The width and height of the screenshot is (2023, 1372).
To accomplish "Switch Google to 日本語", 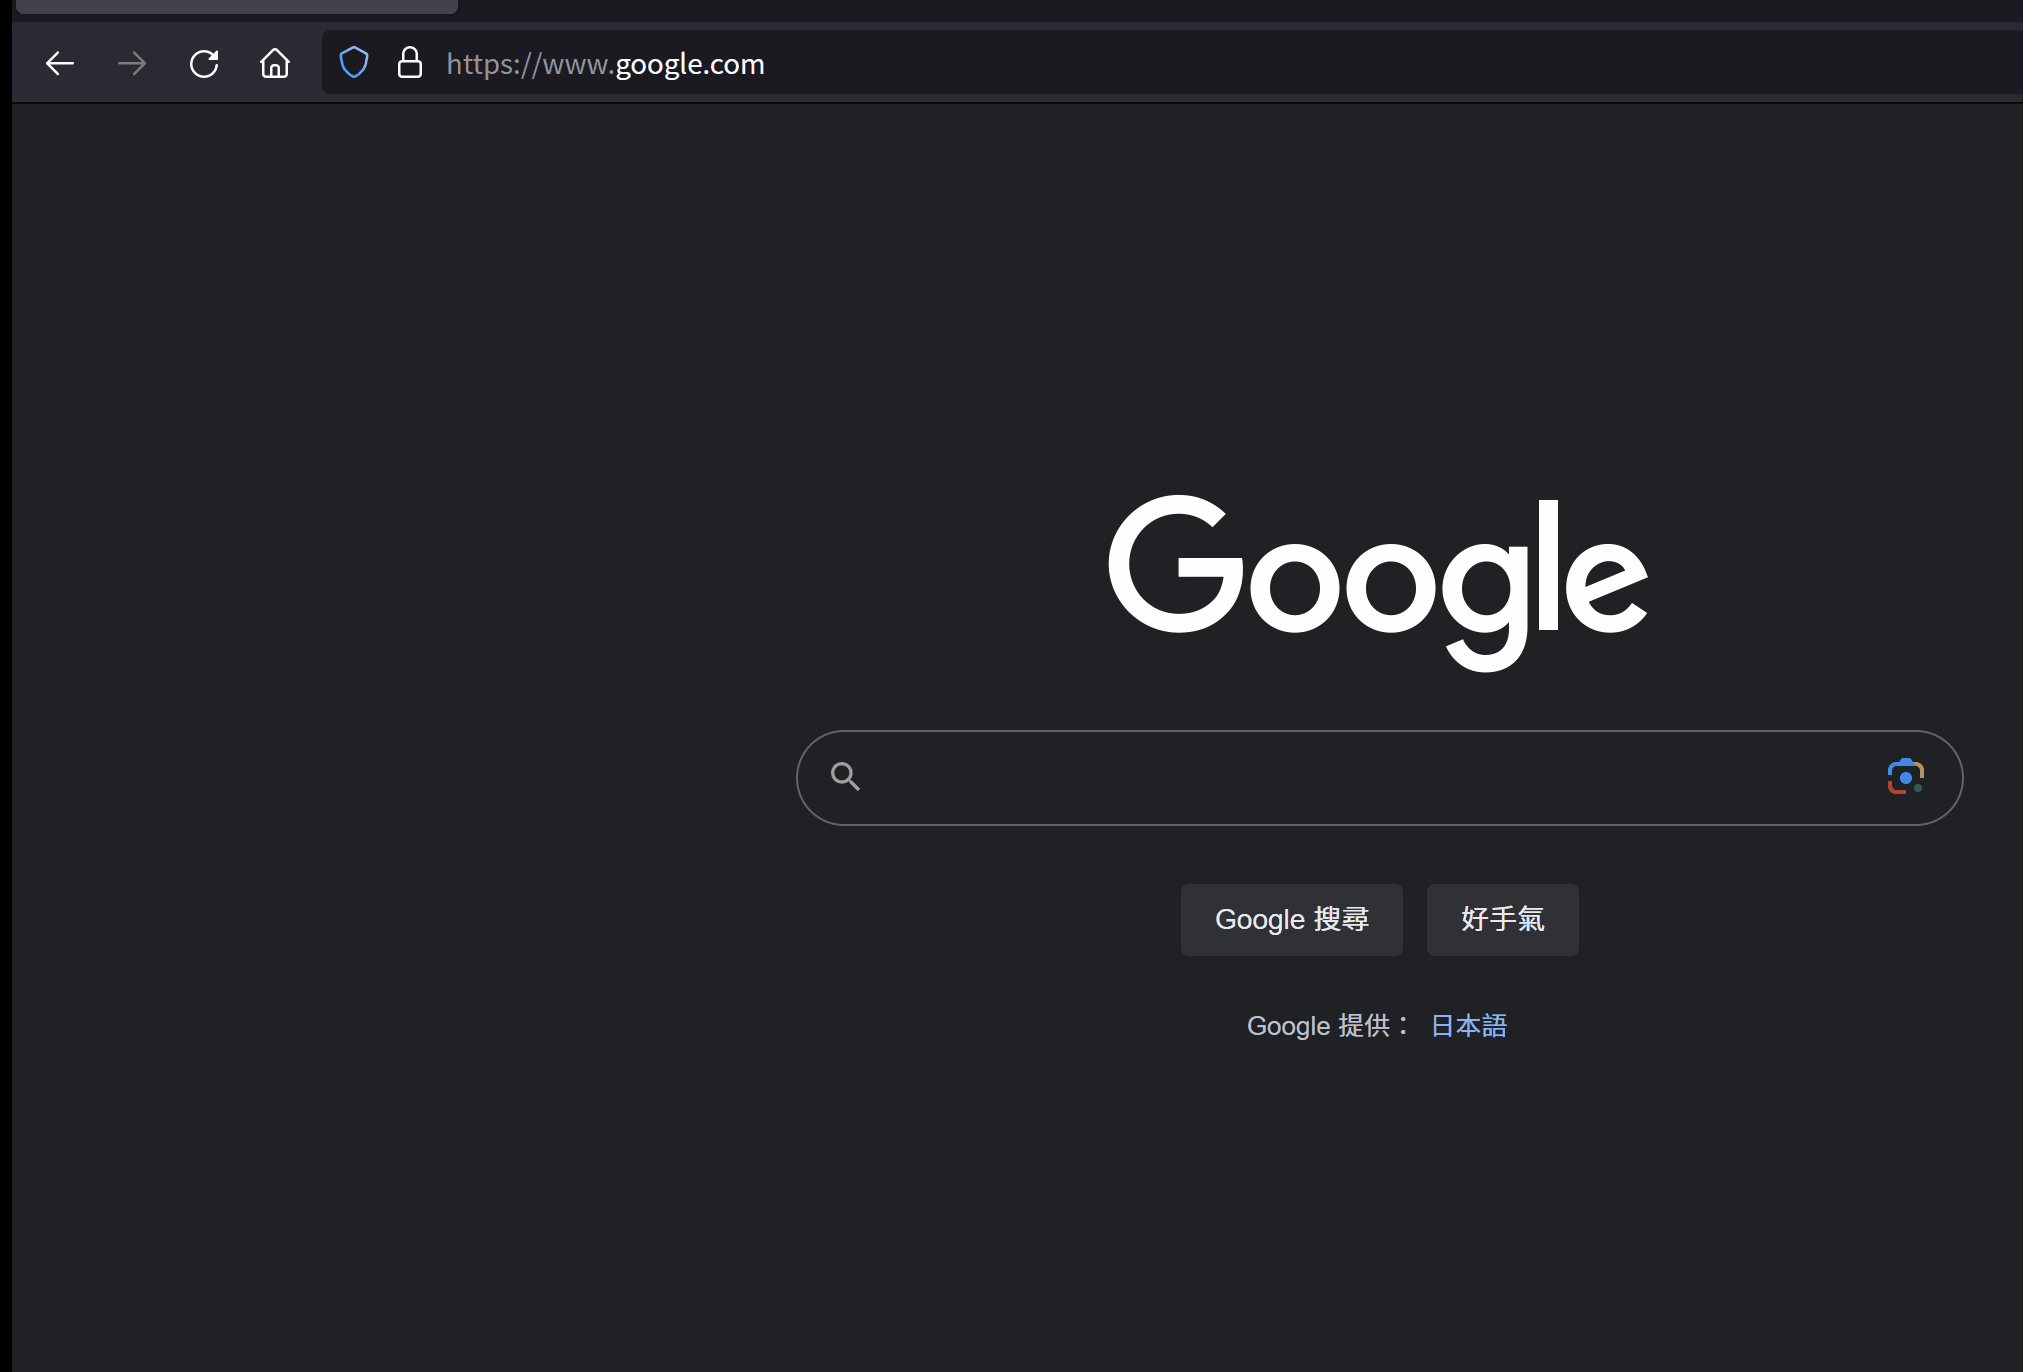I will coord(1467,1025).
